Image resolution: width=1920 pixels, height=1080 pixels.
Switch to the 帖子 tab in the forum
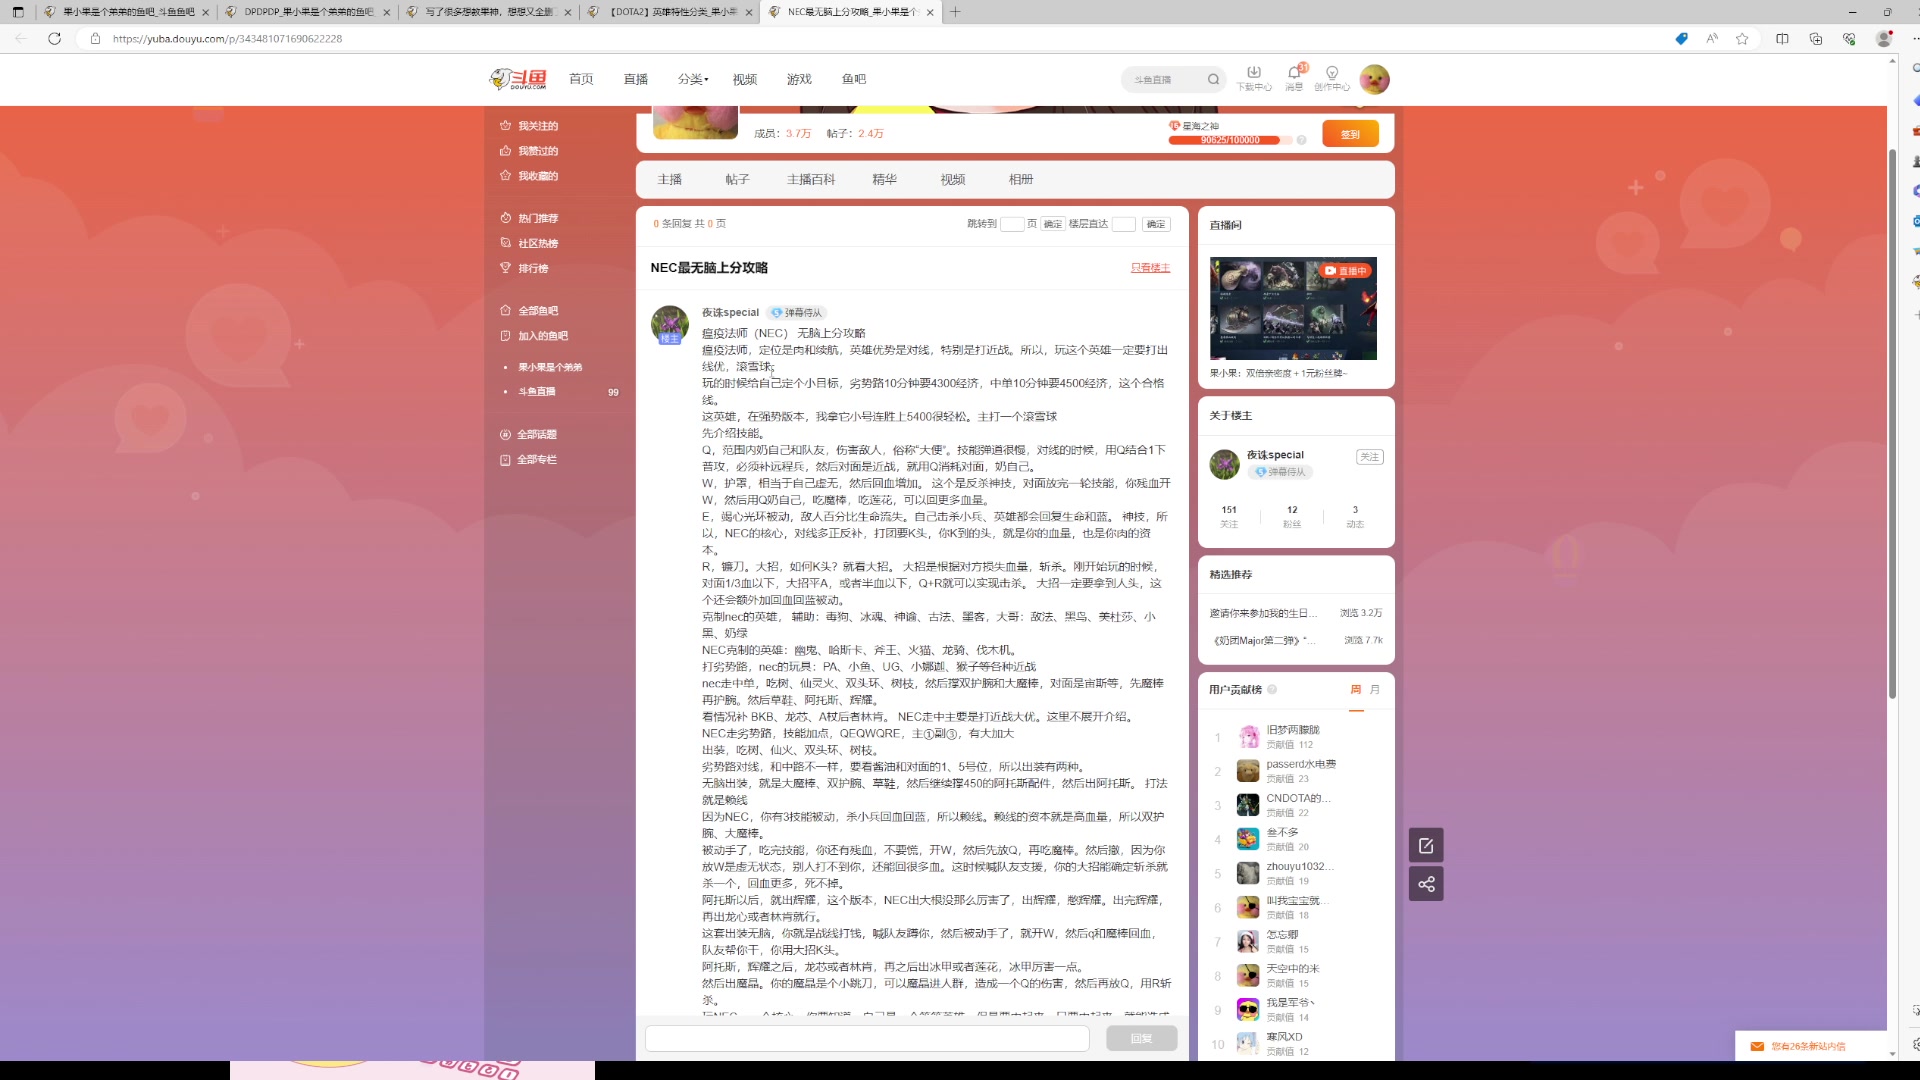tap(737, 179)
